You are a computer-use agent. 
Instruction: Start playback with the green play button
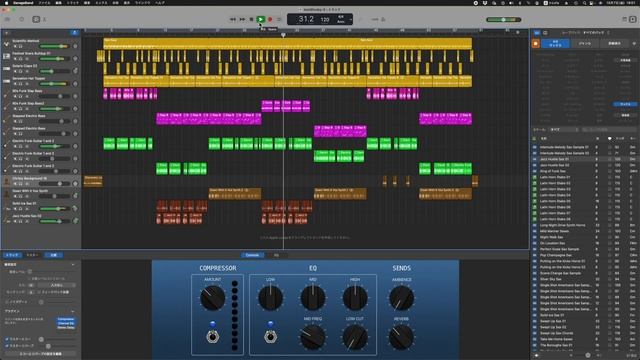(x=260, y=19)
